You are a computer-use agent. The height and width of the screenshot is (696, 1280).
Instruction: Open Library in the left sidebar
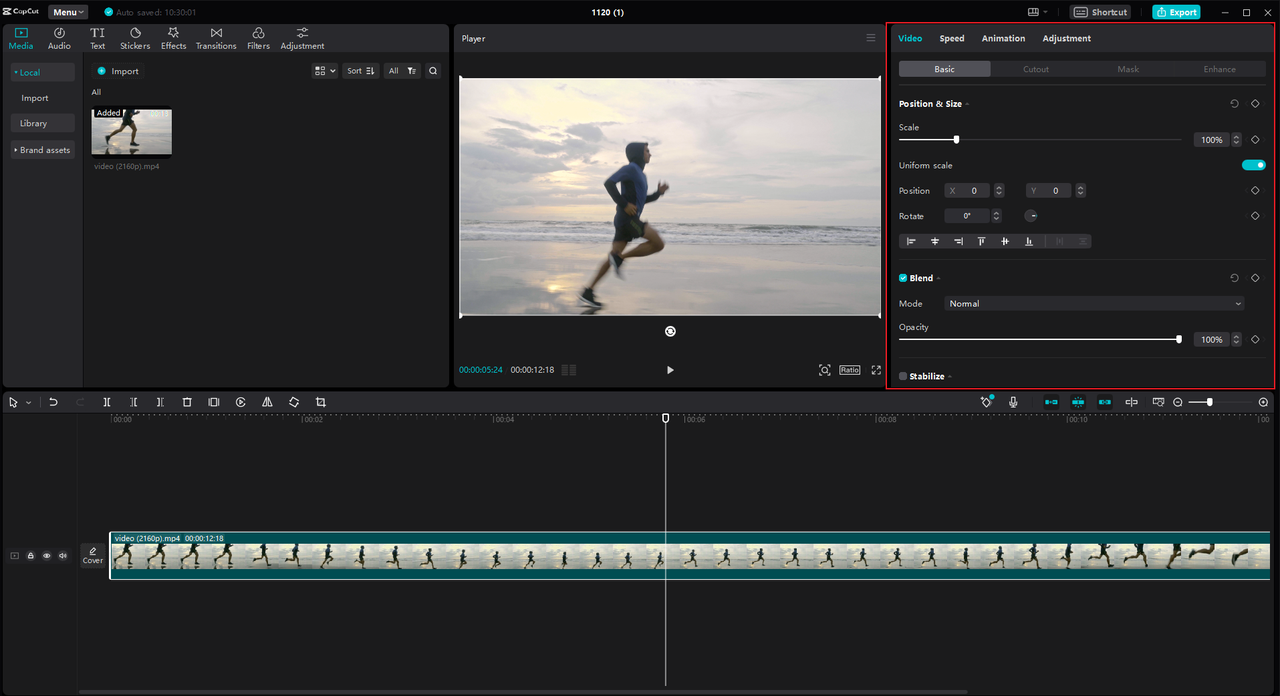coord(43,123)
